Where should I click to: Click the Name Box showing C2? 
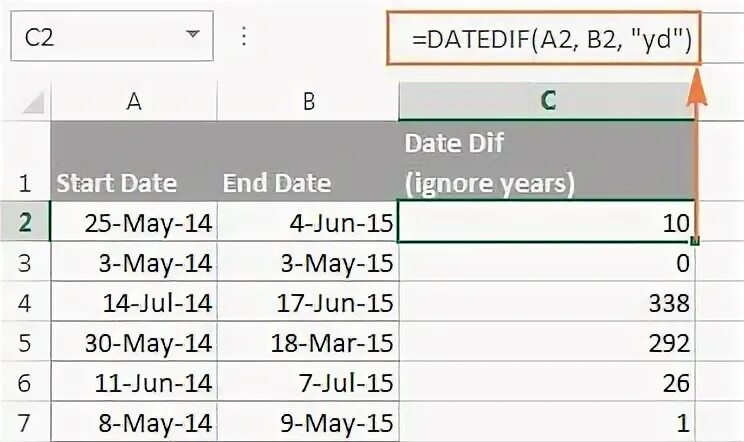112,37
